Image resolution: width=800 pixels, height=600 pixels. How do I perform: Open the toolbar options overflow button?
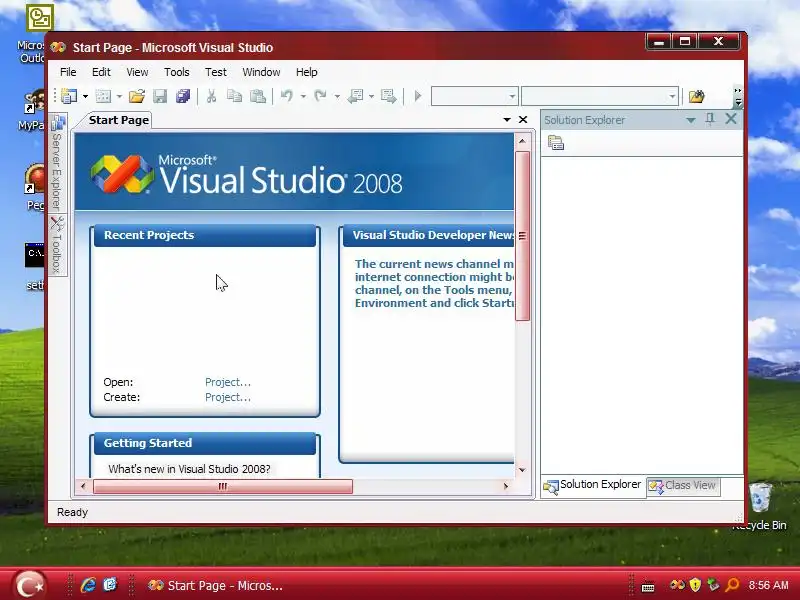[x=738, y=97]
